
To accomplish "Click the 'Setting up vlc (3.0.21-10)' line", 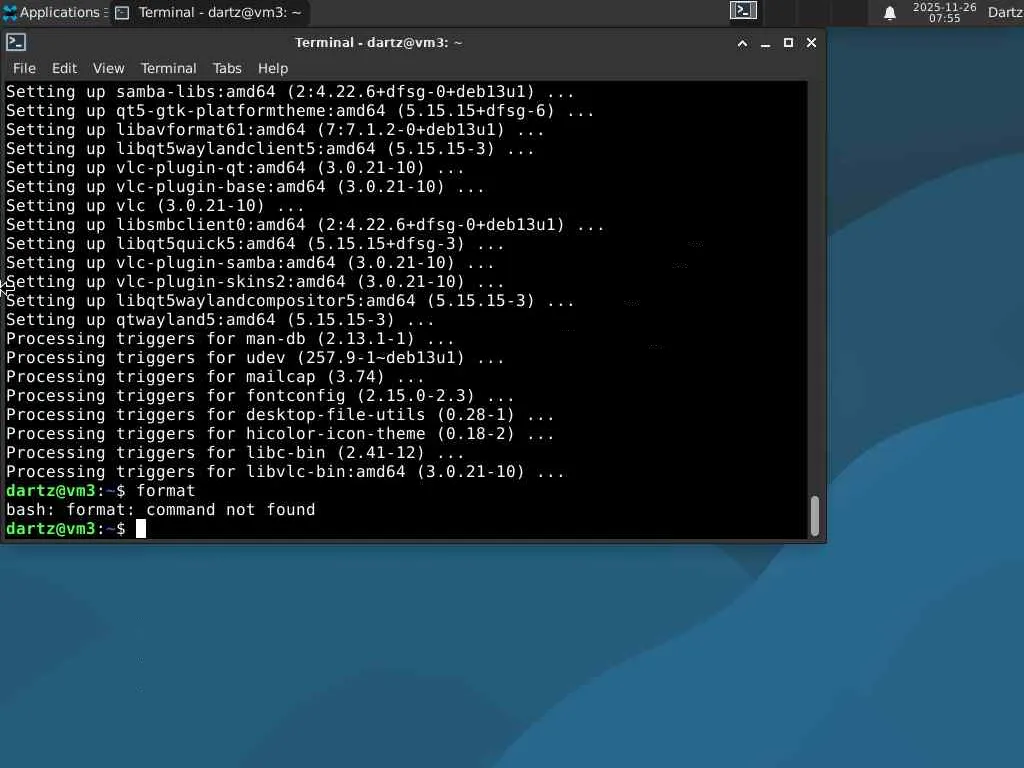I will [155, 206].
